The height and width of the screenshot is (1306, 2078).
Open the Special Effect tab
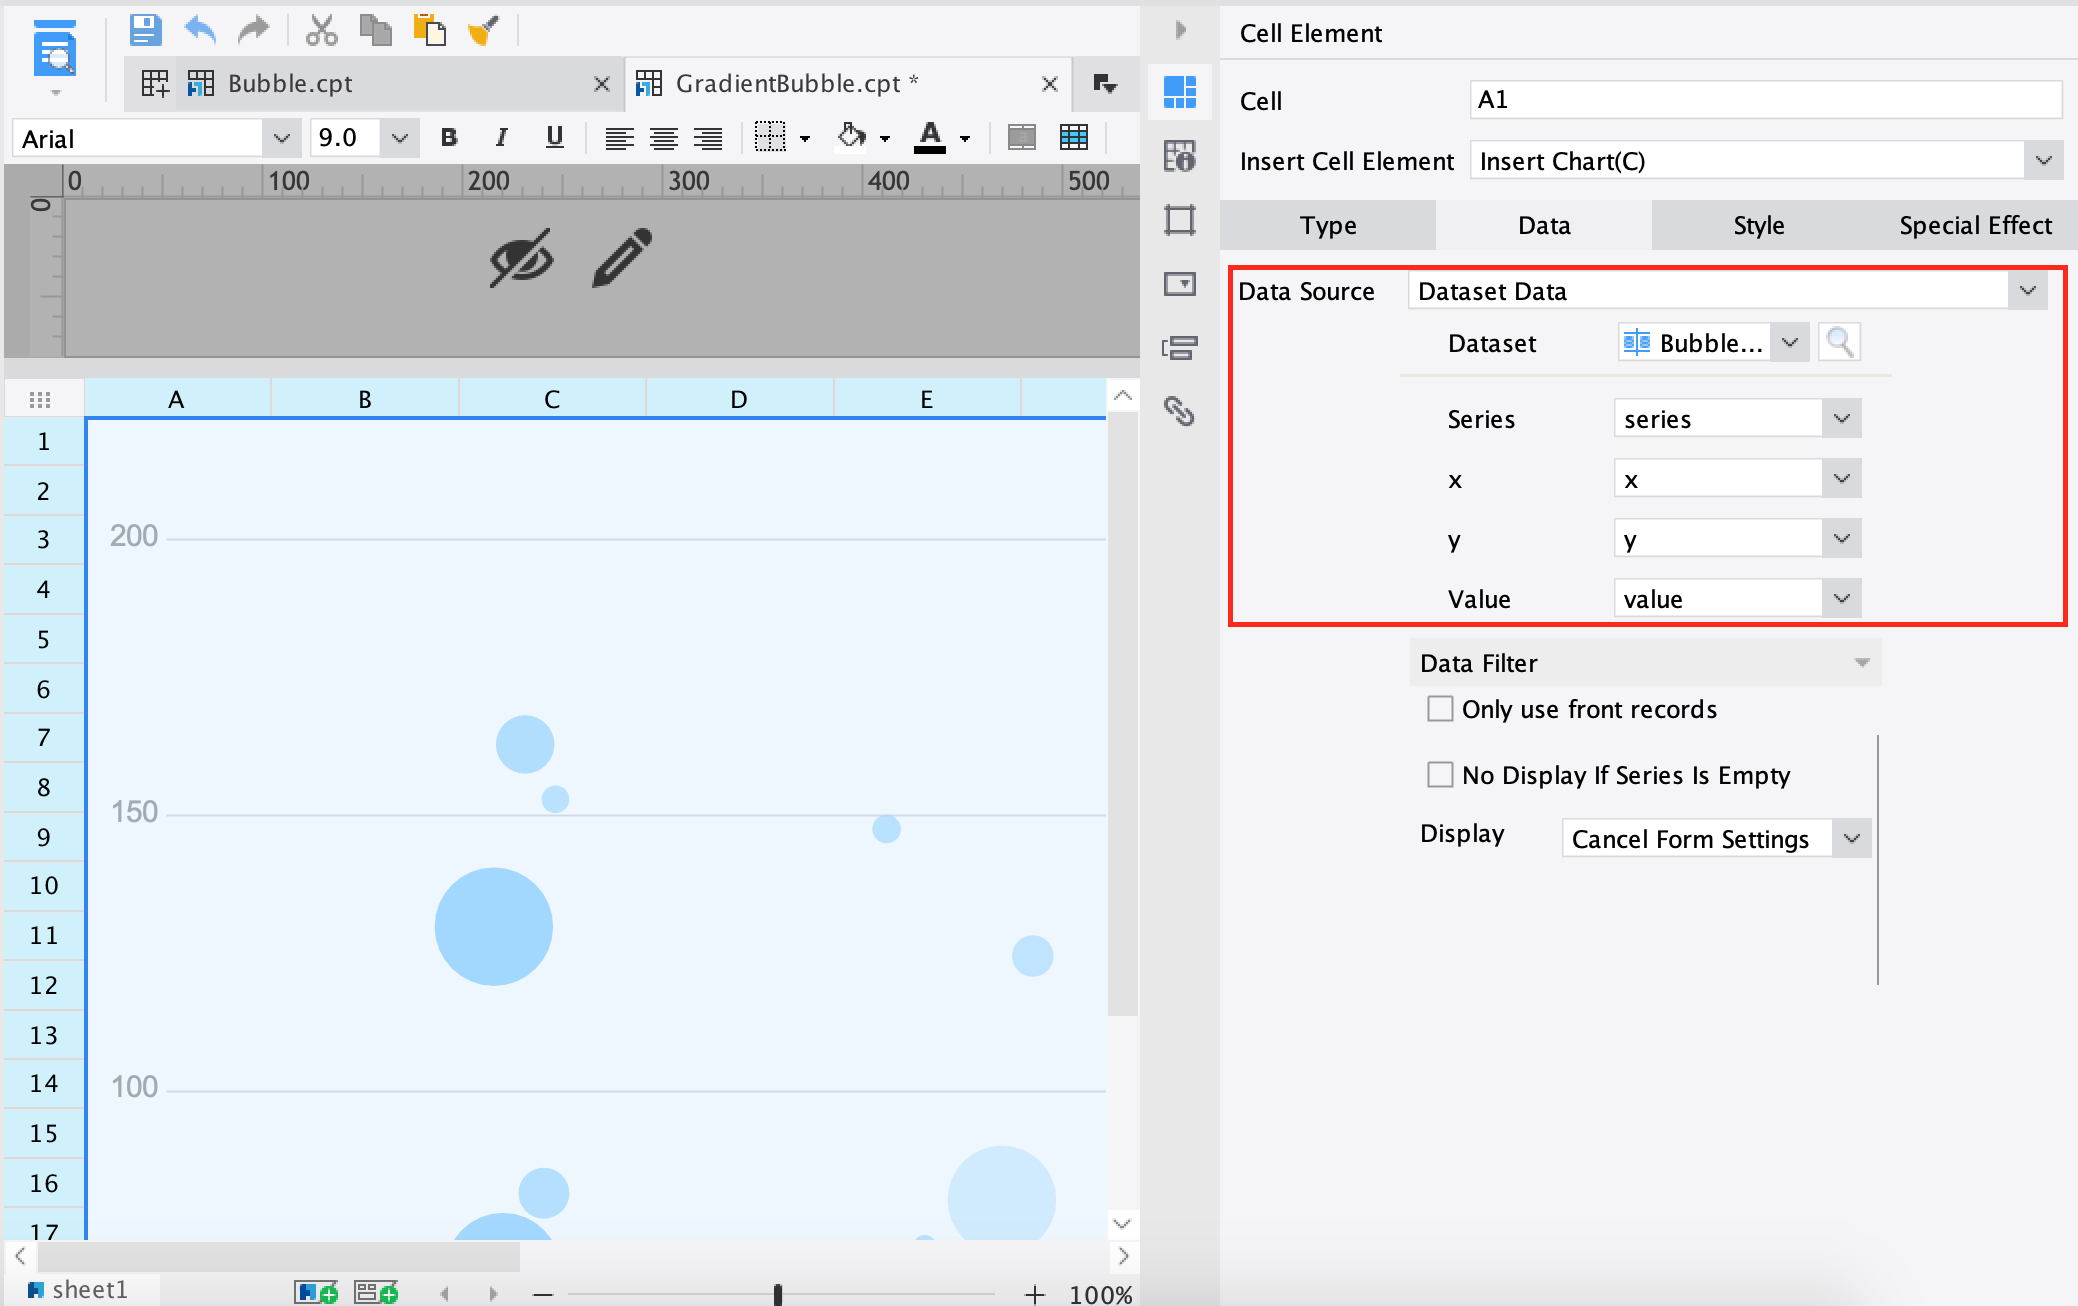click(1975, 225)
